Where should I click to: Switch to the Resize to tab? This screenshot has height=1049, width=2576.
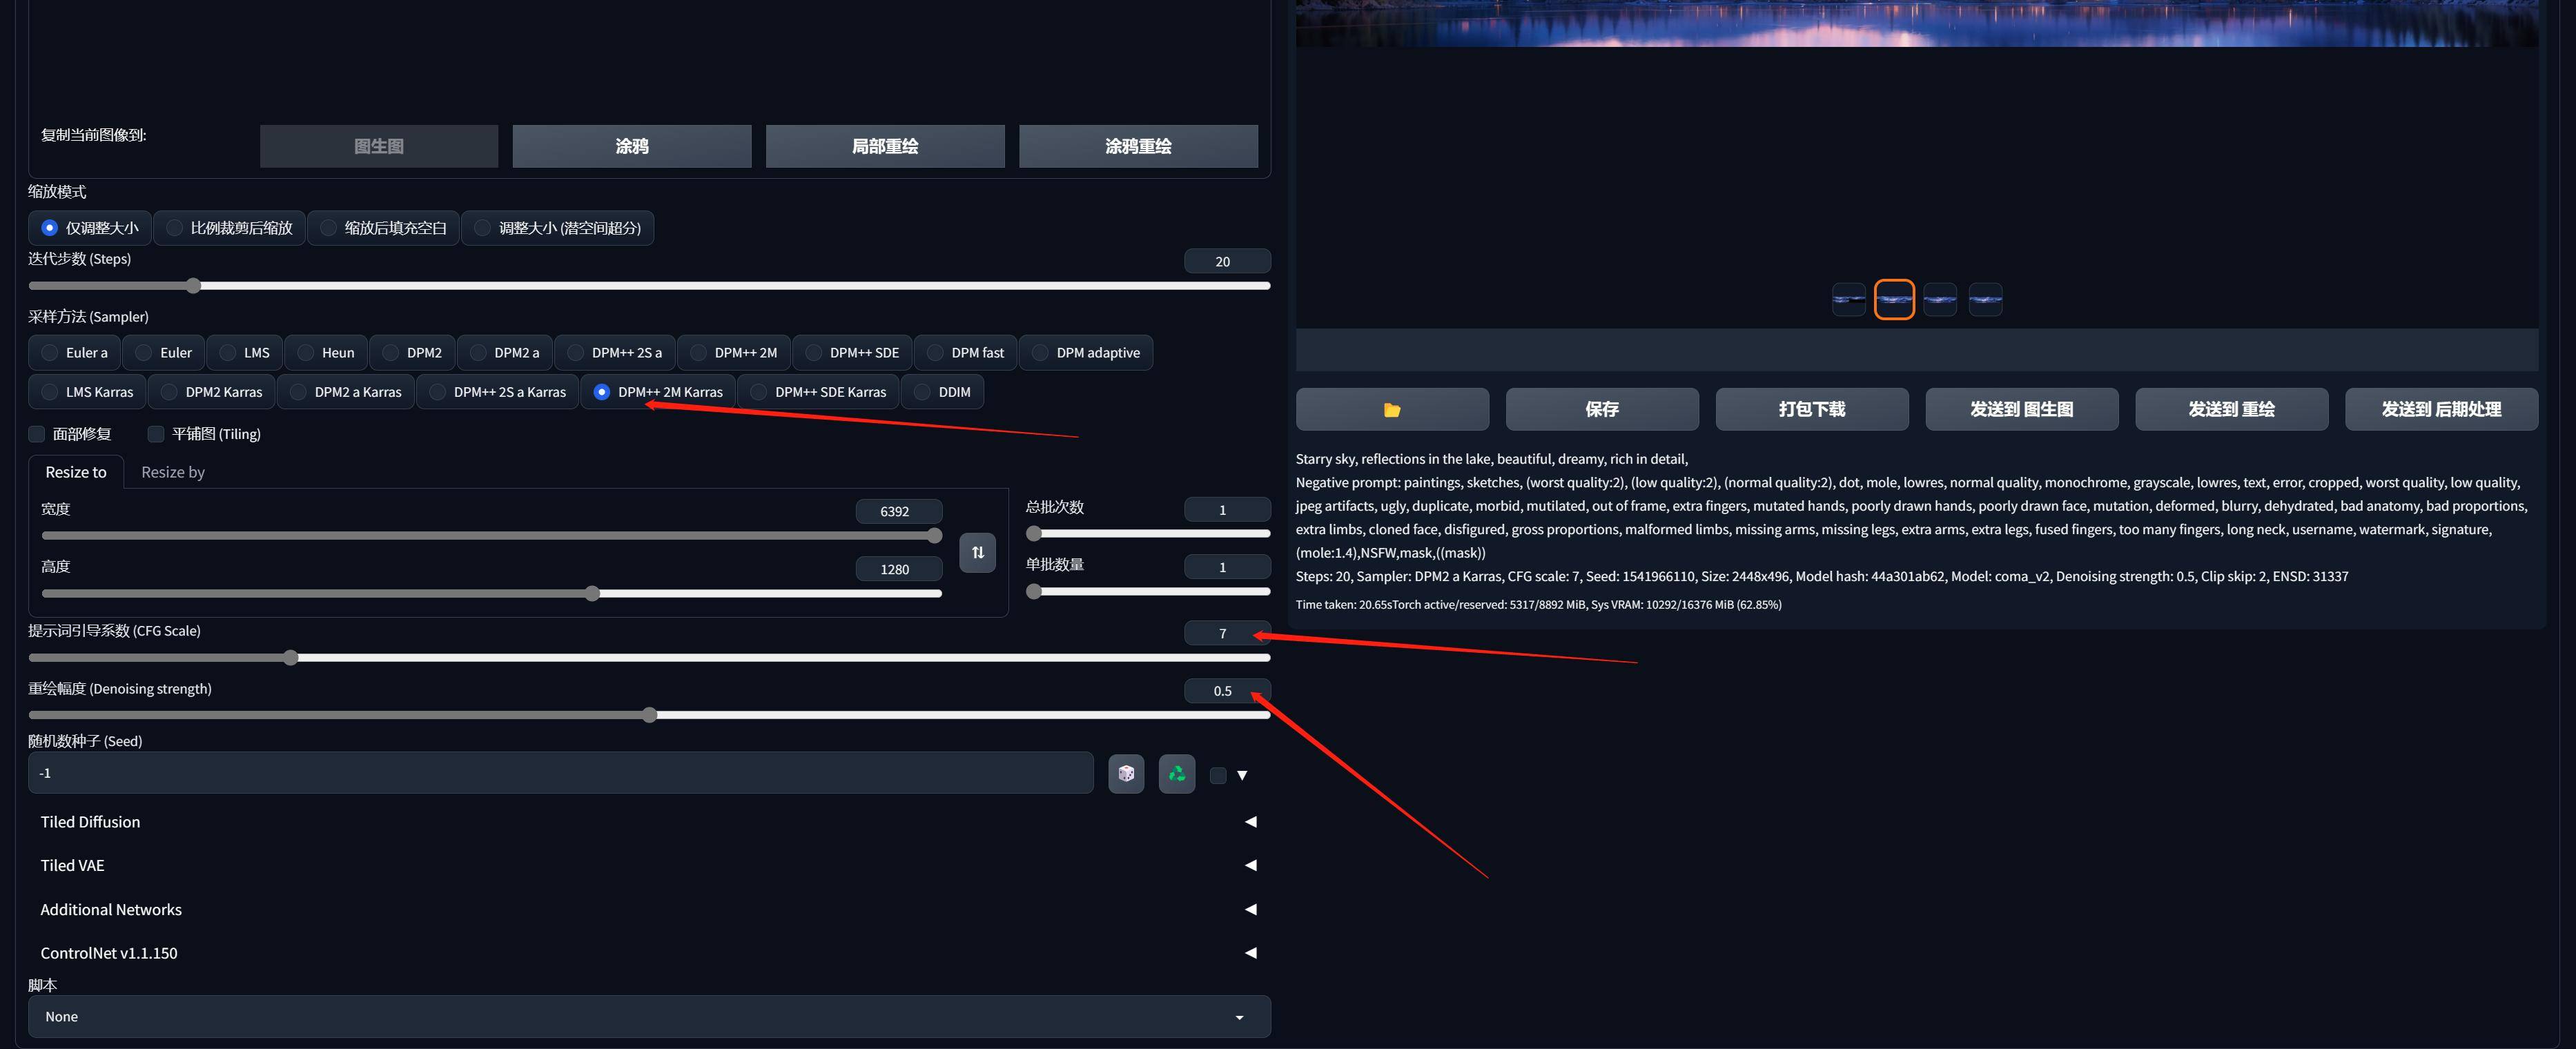tap(76, 472)
